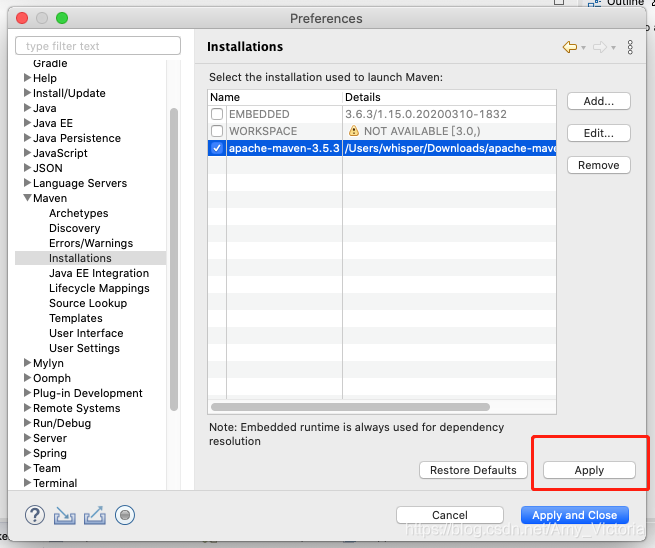
Task: Select Lifecycle Mappings under Maven
Action: pyautogui.click(x=99, y=288)
